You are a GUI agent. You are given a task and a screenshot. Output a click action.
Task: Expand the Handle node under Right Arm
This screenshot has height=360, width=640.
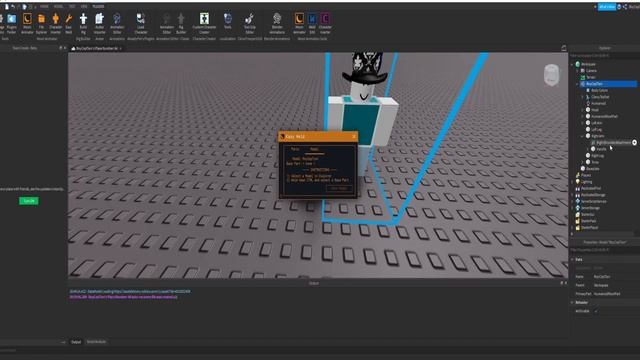(x=588, y=149)
